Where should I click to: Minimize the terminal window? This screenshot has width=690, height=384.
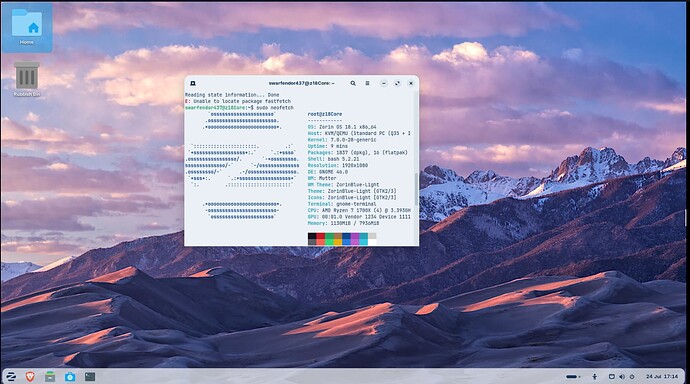(384, 83)
